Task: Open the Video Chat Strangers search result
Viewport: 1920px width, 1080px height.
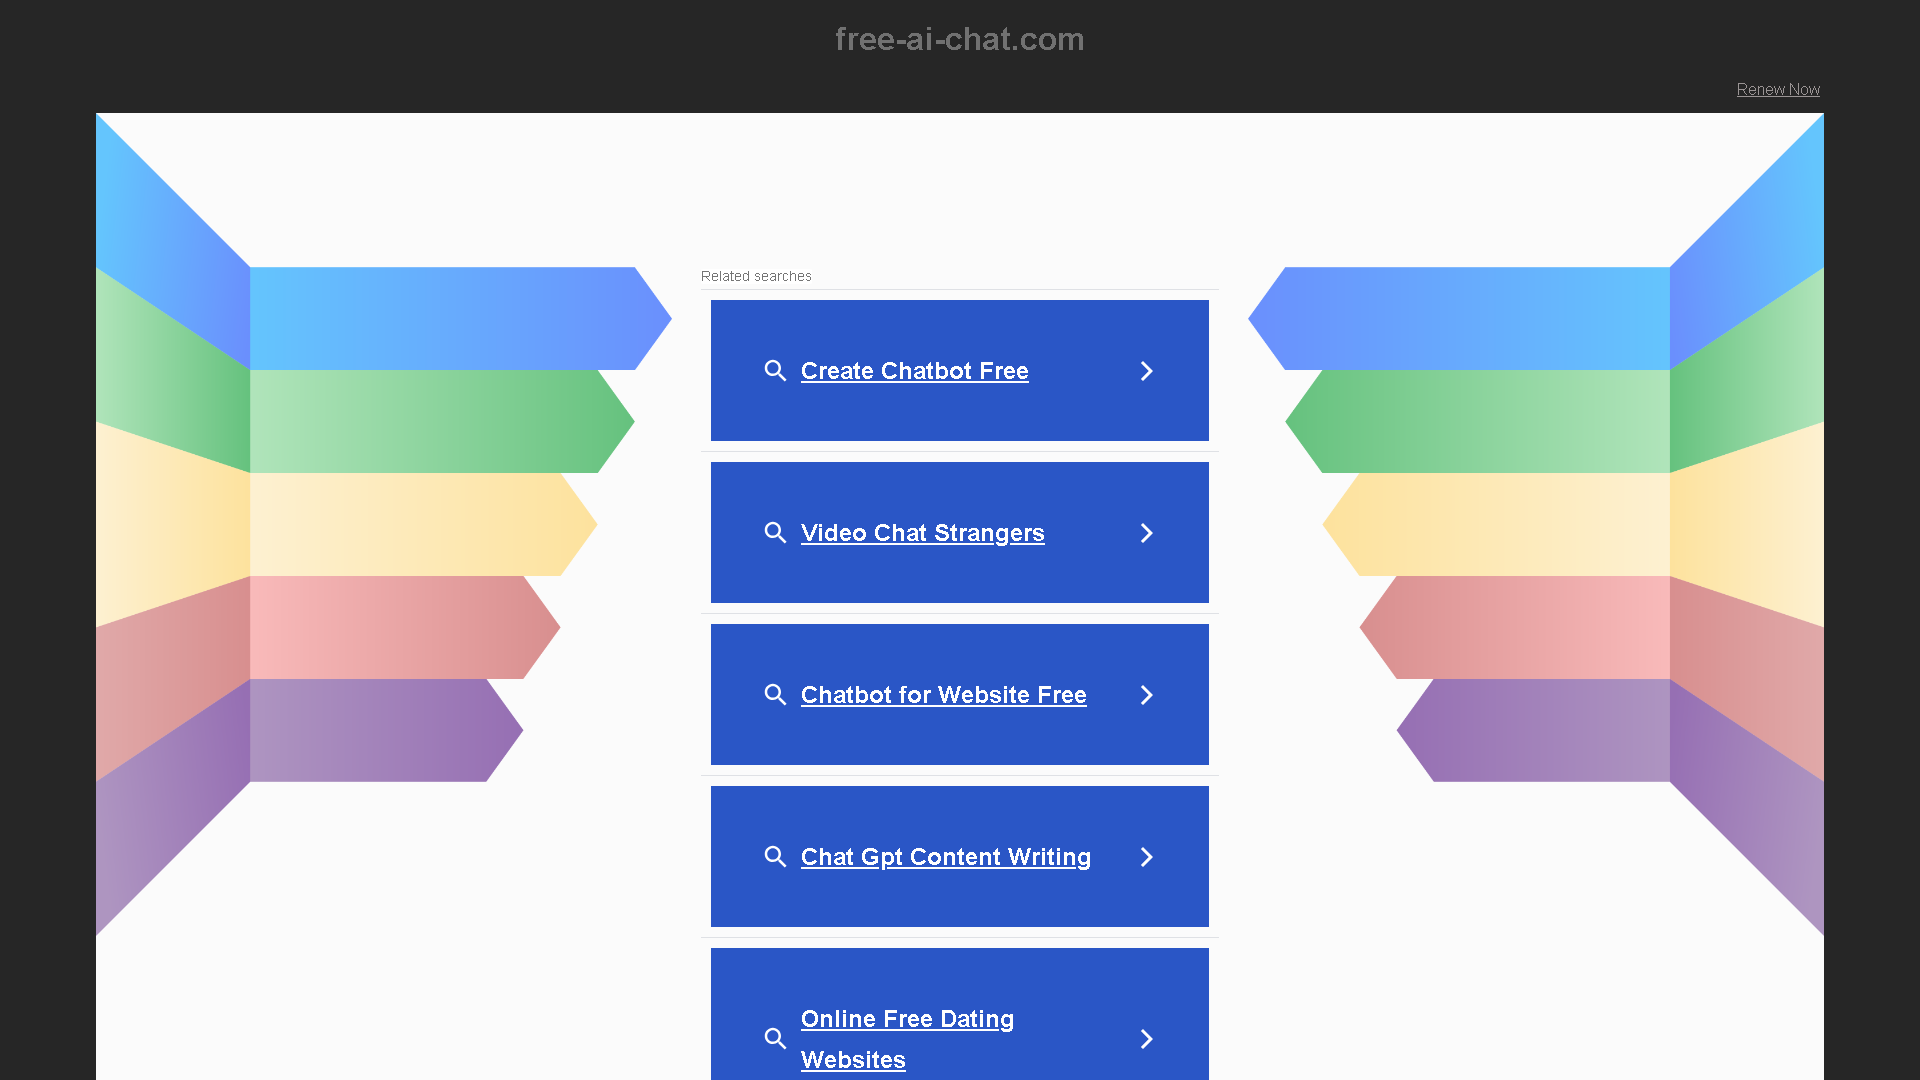Action: (x=922, y=532)
